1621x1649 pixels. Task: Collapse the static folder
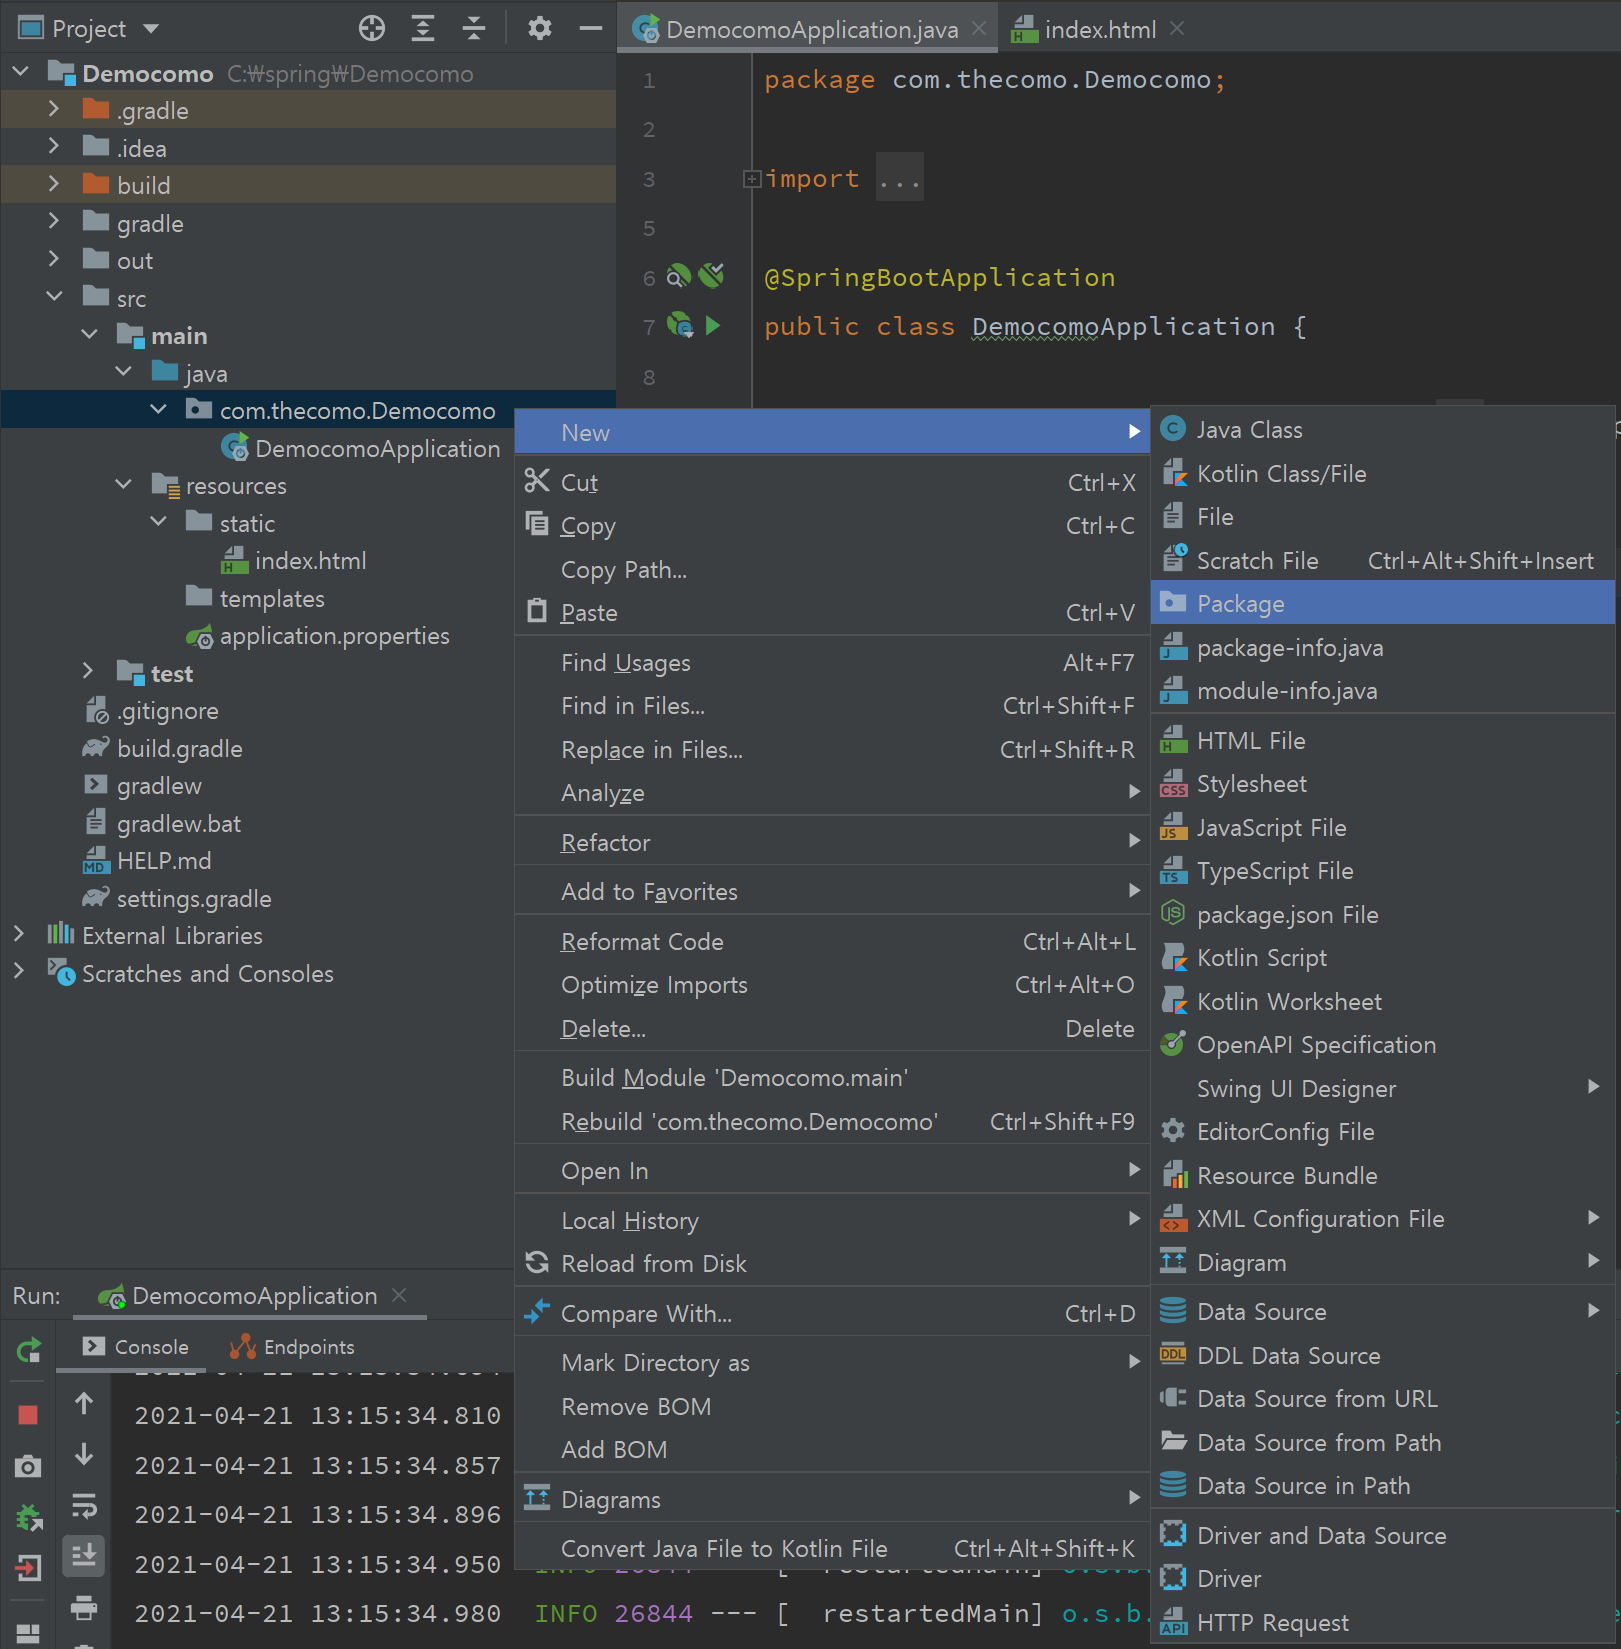158,522
